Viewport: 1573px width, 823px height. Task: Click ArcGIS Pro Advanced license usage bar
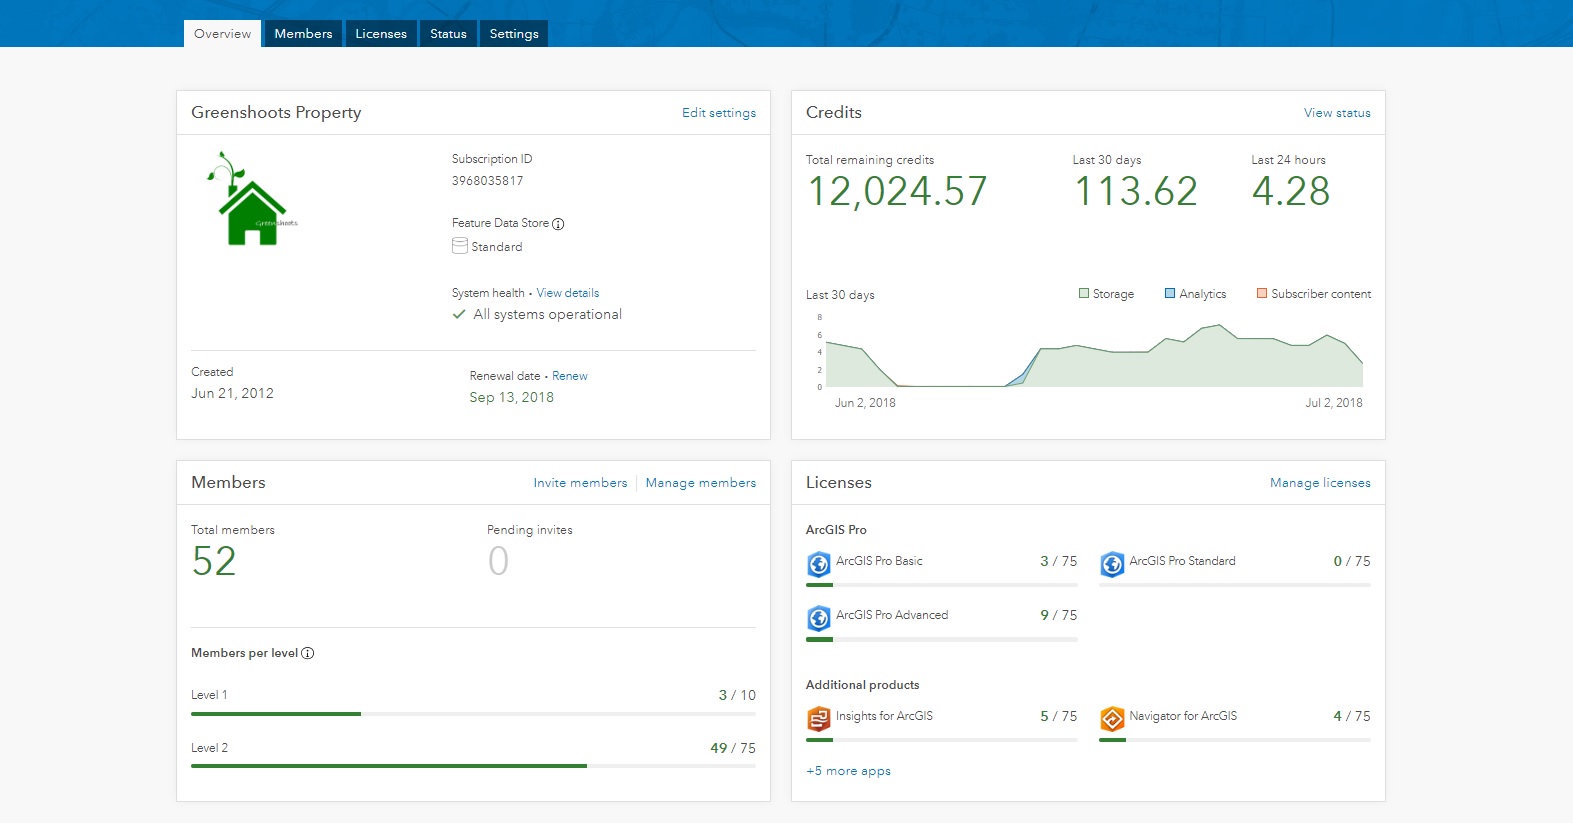(942, 639)
